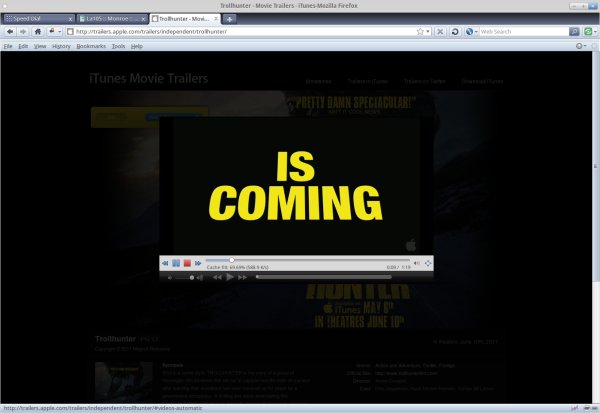Mute using the video player speaker icon
This screenshot has height=413, width=600.
coord(417,263)
